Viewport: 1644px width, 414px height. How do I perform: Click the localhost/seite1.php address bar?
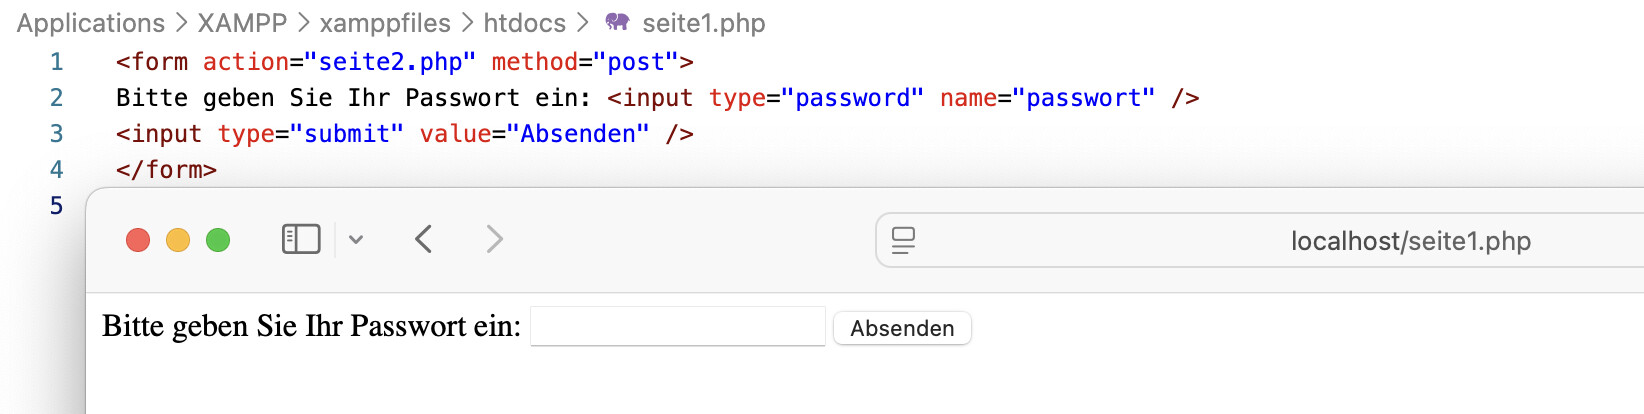[x=1410, y=241]
